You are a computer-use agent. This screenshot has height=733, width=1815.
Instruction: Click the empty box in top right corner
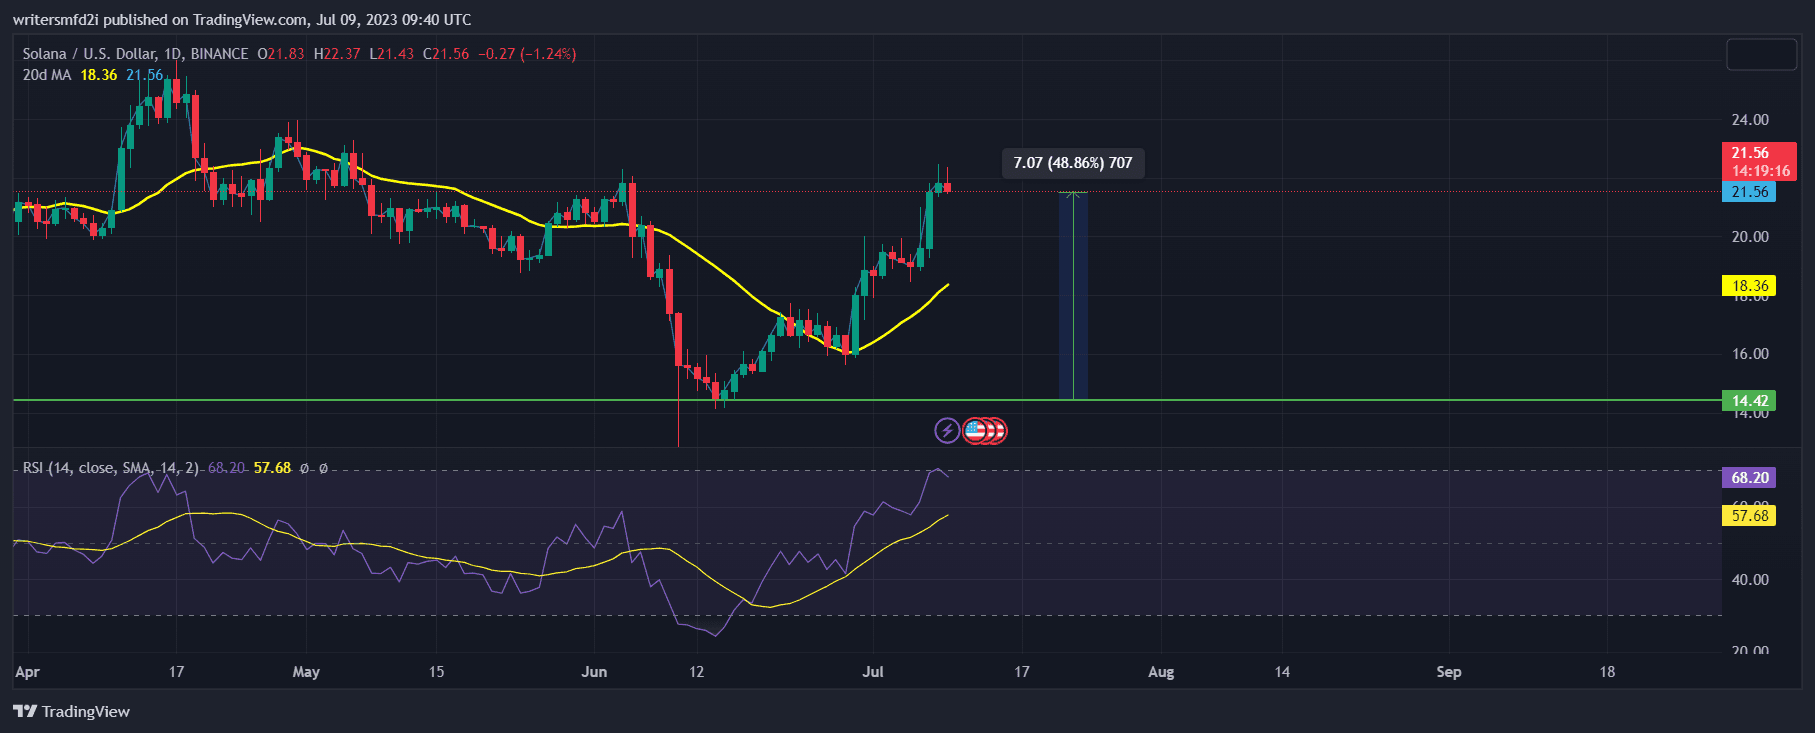click(x=1761, y=55)
